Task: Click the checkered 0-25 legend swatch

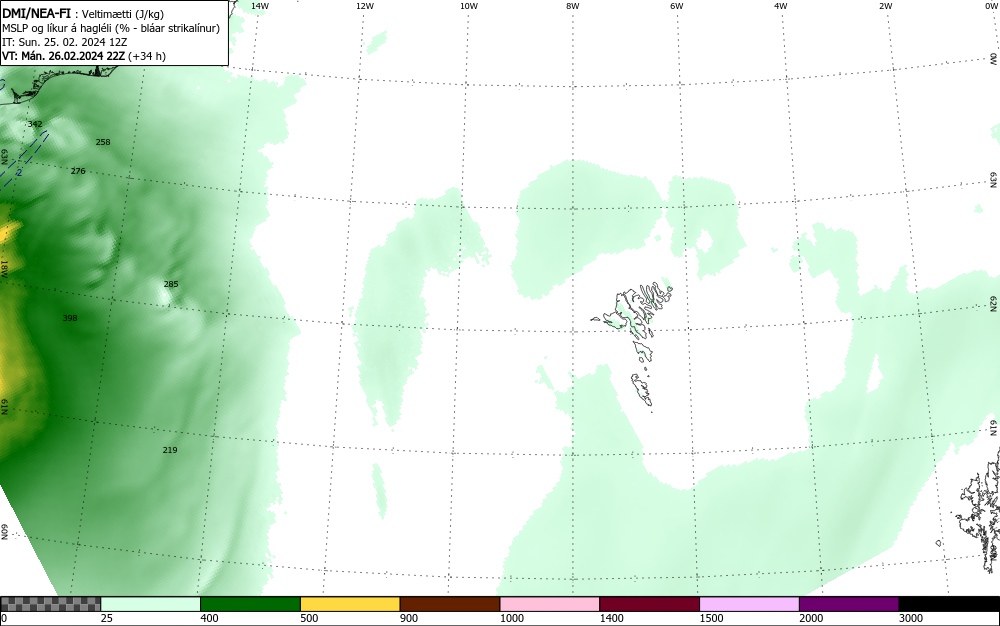Action: [x=50, y=604]
